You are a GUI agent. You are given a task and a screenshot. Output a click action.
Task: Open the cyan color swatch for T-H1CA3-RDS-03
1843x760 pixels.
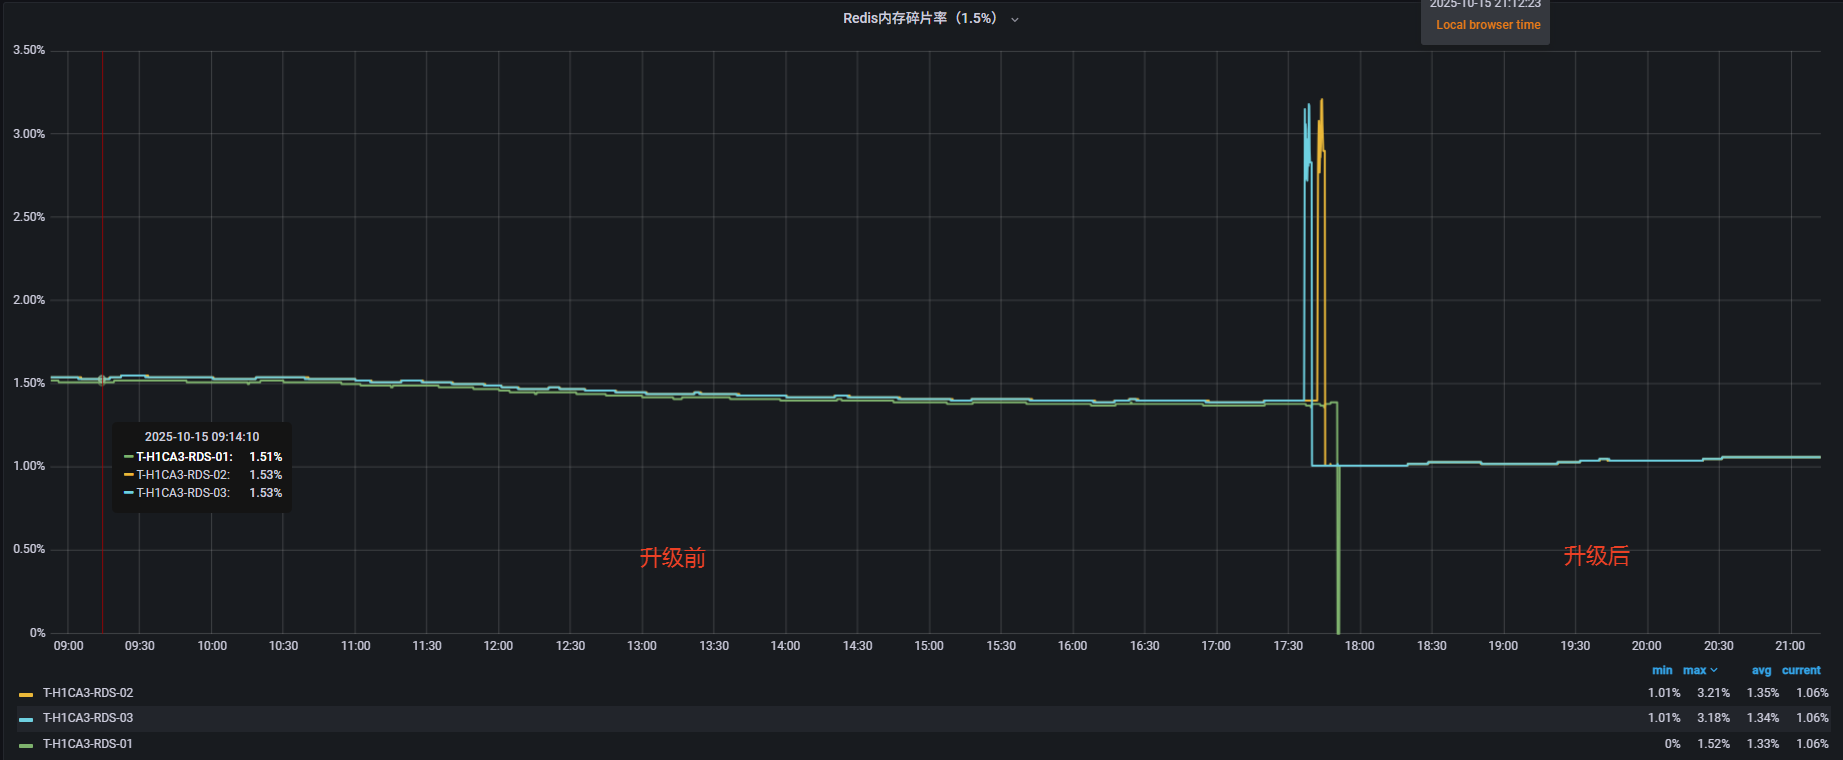(26, 719)
